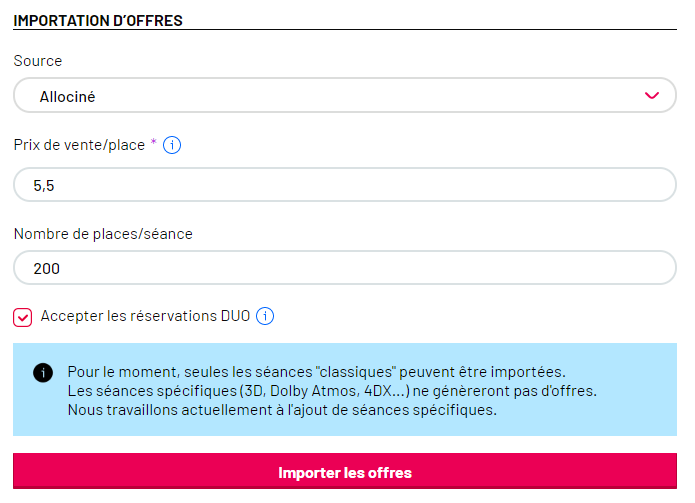695x503 pixels.
Task: Open the Source dropdown showing Allociné
Action: [345, 95]
